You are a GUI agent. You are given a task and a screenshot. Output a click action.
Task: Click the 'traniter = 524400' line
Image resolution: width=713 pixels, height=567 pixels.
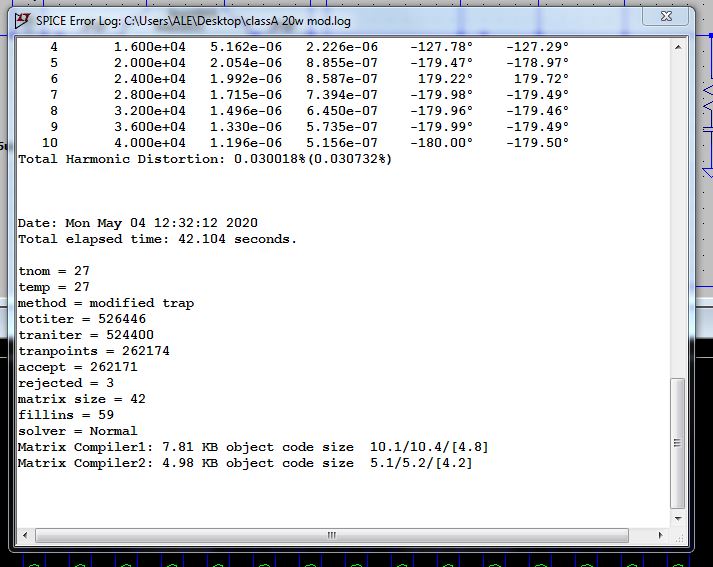pos(86,335)
